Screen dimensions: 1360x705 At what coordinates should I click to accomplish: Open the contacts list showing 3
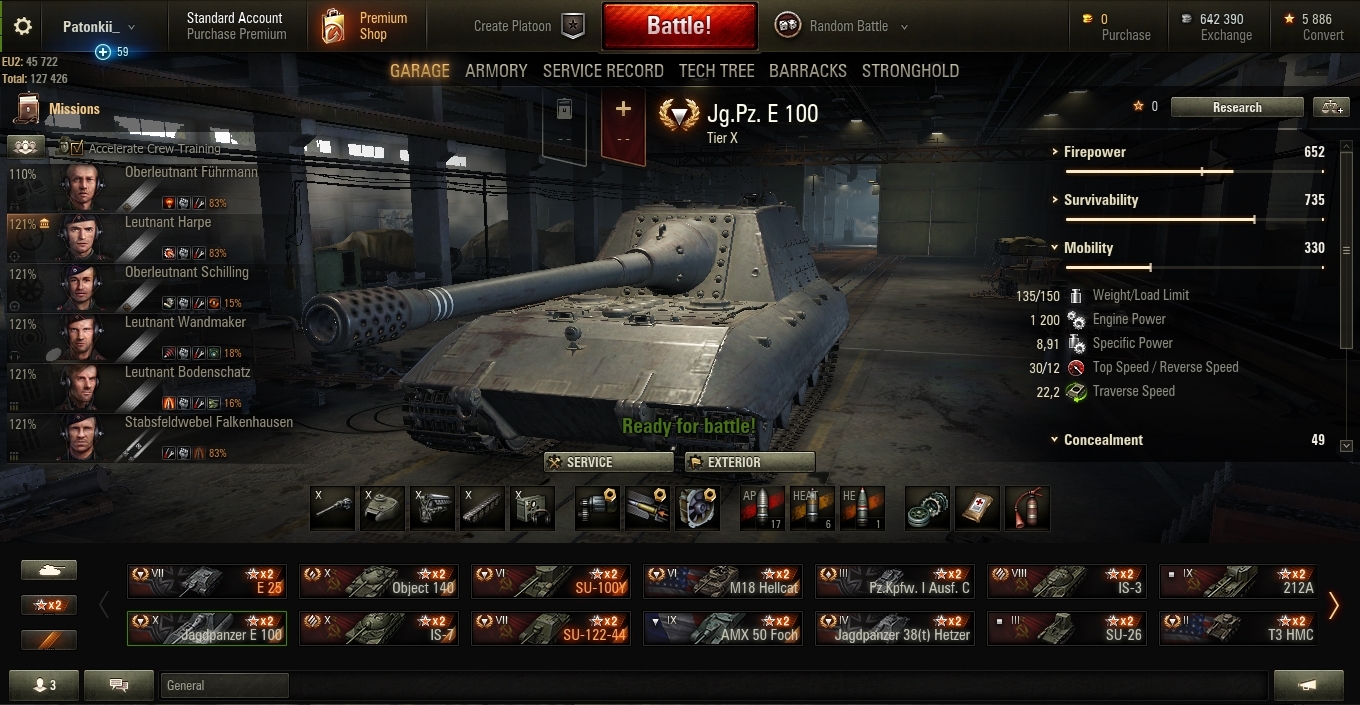(44, 685)
